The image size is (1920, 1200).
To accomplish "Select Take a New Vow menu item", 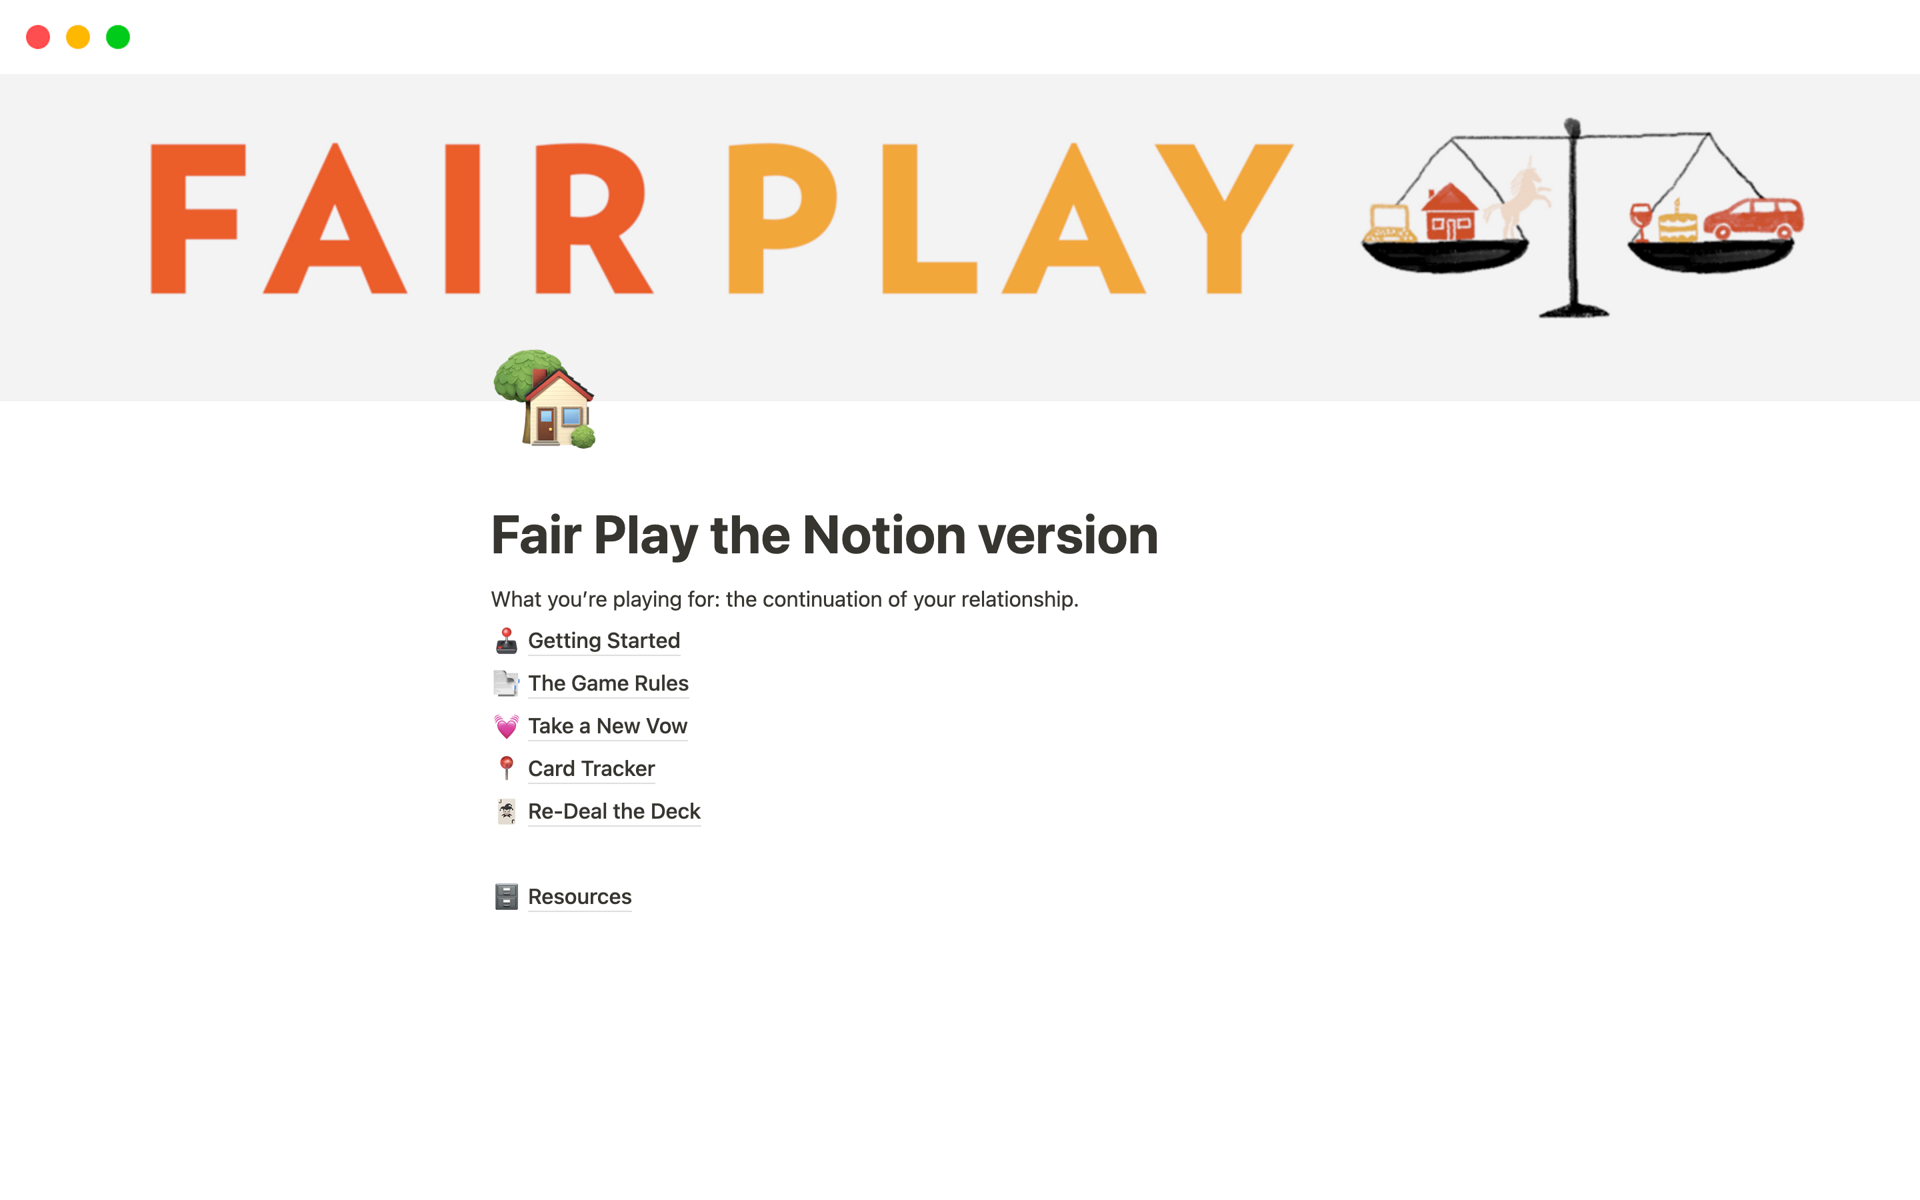I will pos(608,724).
